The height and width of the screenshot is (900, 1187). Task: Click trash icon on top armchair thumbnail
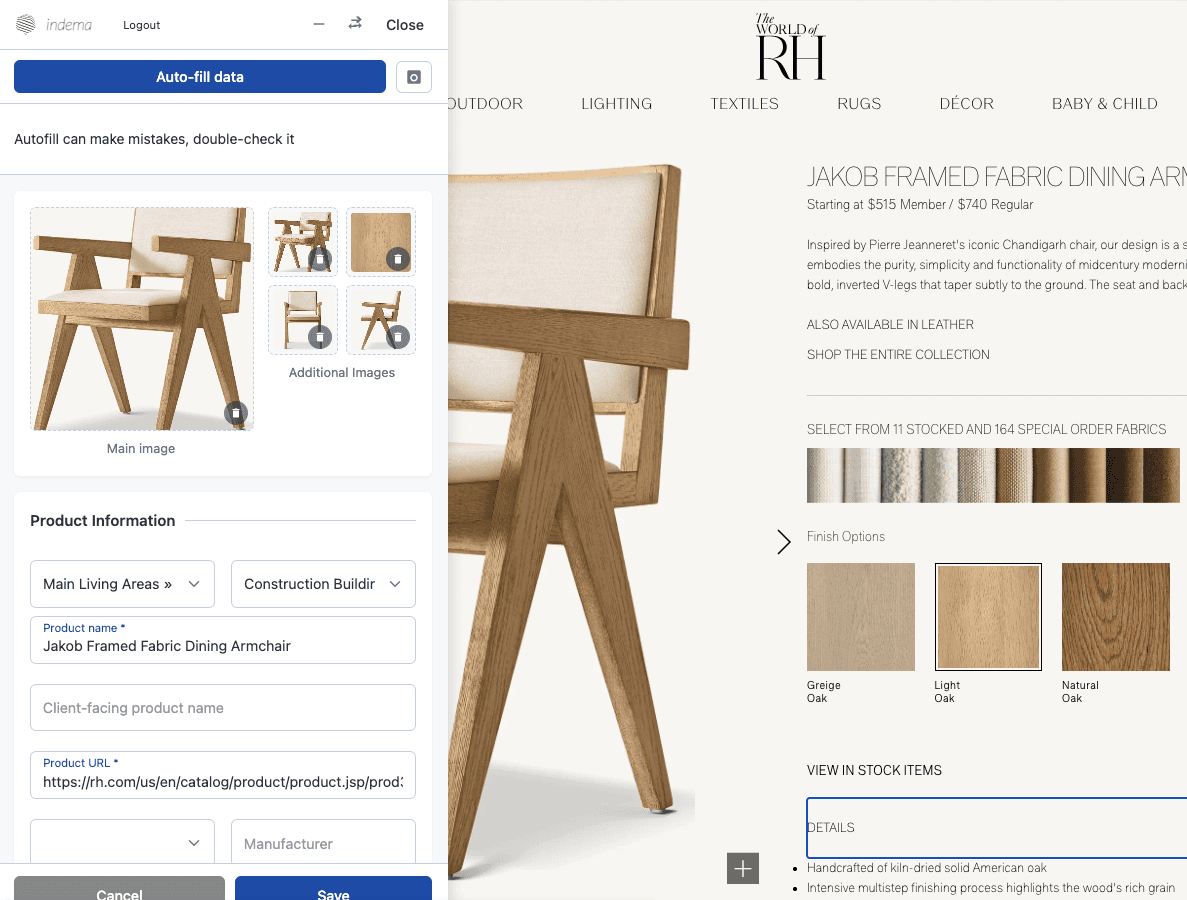pos(318,259)
